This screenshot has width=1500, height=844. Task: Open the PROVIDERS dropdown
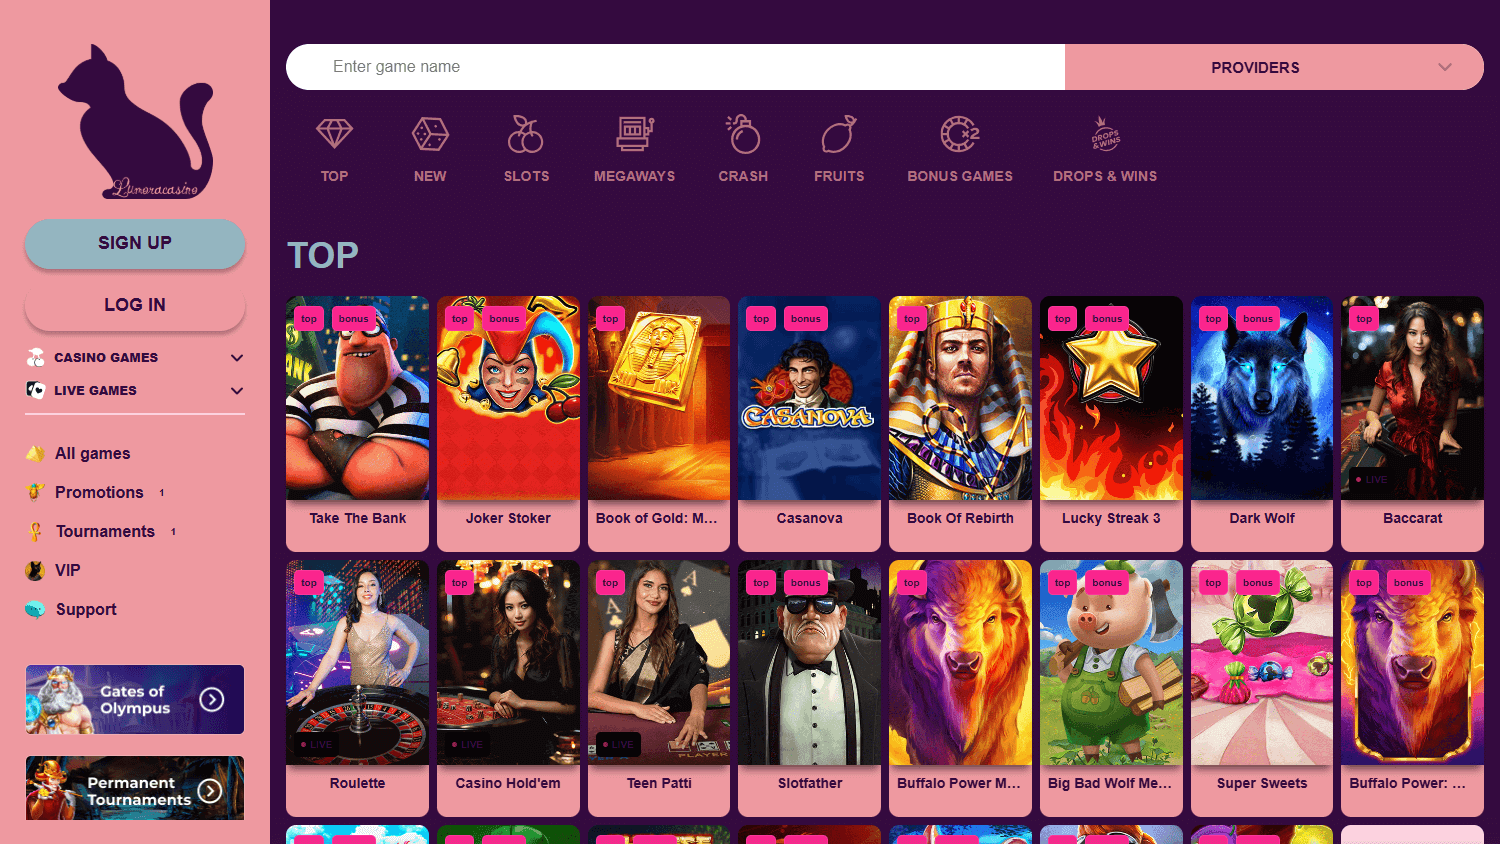click(x=1274, y=67)
